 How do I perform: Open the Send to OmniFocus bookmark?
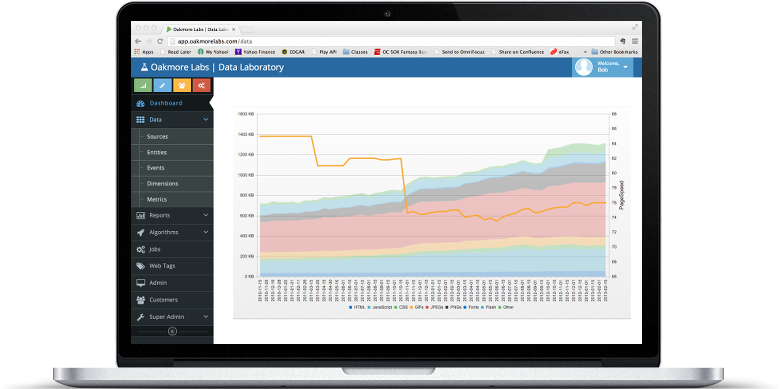pos(460,52)
